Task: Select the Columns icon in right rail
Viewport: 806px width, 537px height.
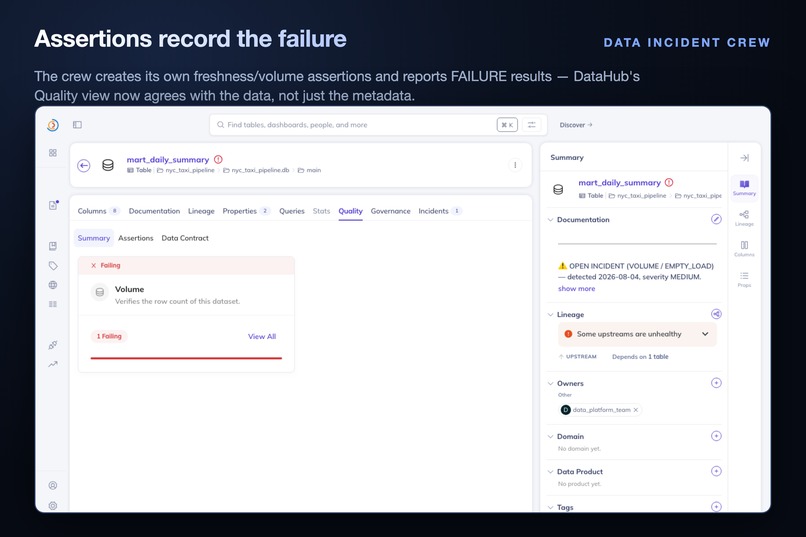Action: click(x=744, y=249)
